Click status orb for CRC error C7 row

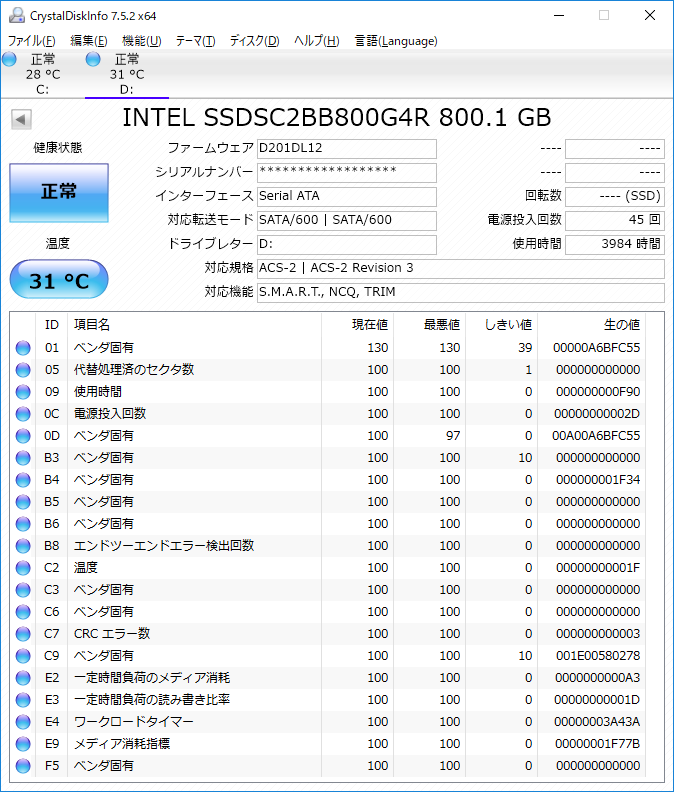pos(23,634)
